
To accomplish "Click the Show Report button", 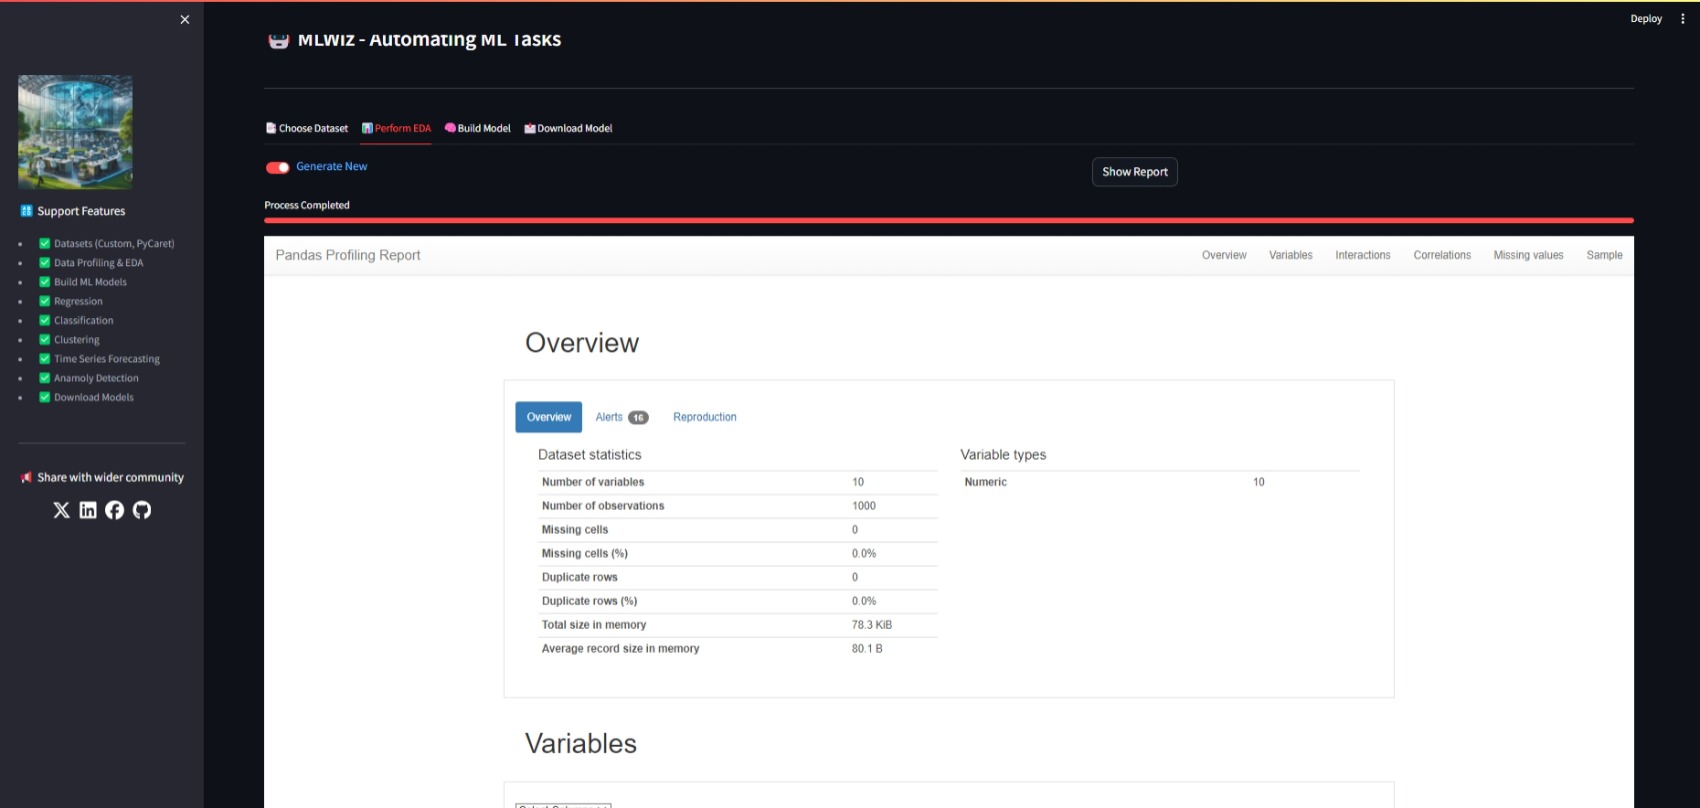I will [x=1135, y=172].
